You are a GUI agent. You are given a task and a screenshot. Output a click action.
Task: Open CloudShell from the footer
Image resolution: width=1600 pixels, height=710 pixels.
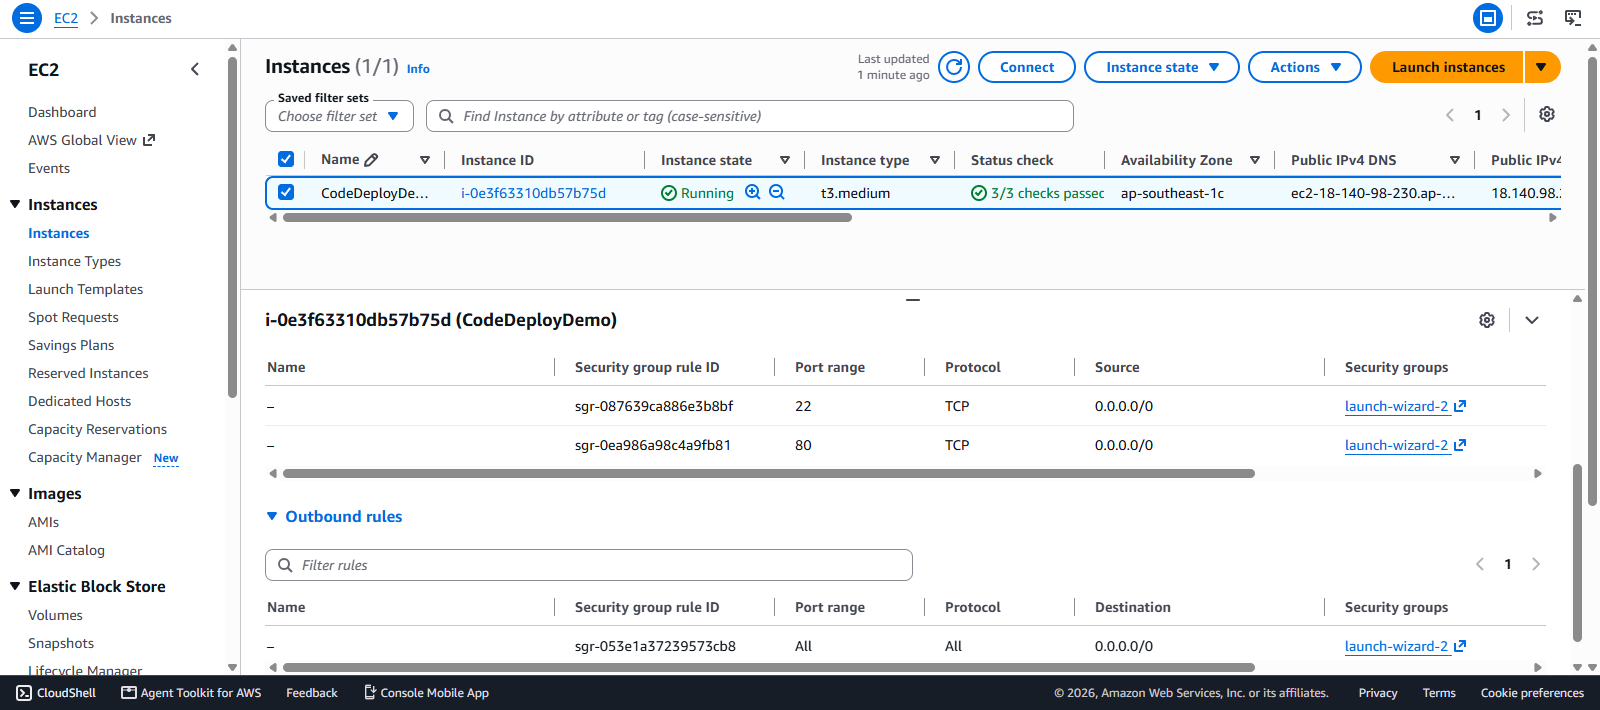coord(57,693)
